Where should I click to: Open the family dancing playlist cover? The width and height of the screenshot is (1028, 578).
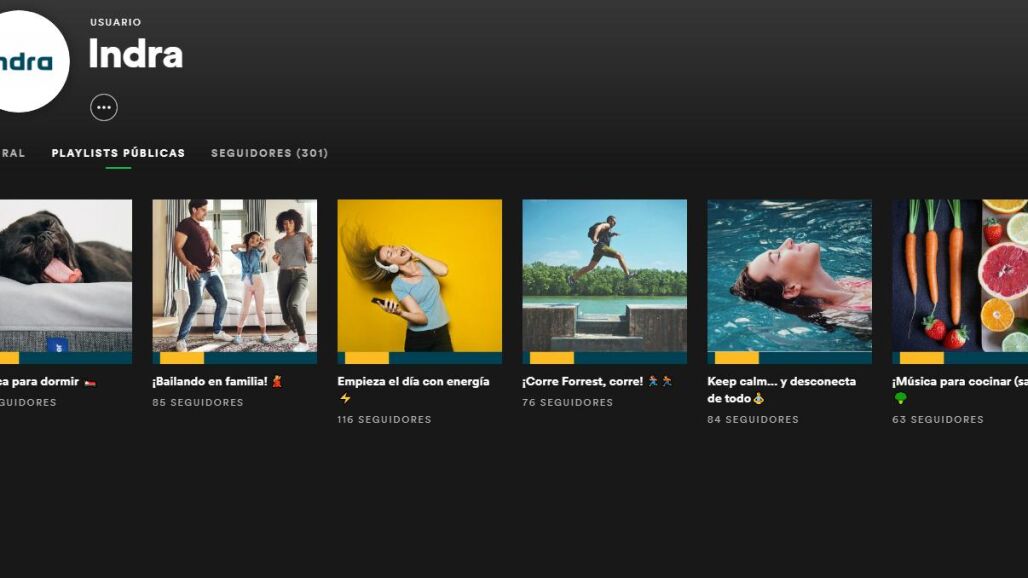[235, 282]
